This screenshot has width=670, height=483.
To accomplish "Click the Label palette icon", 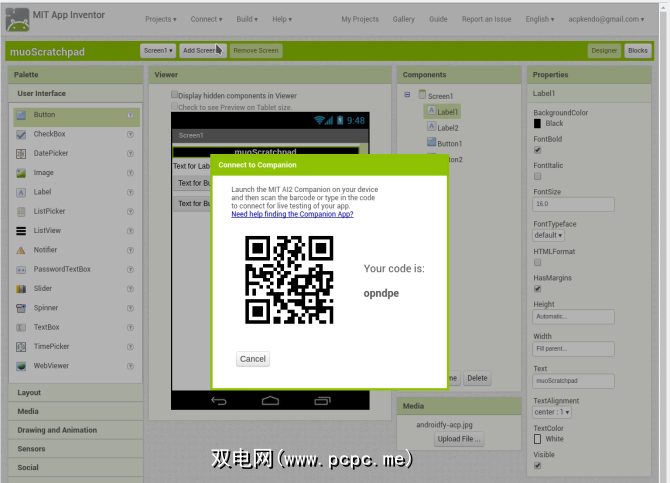I will [21, 192].
